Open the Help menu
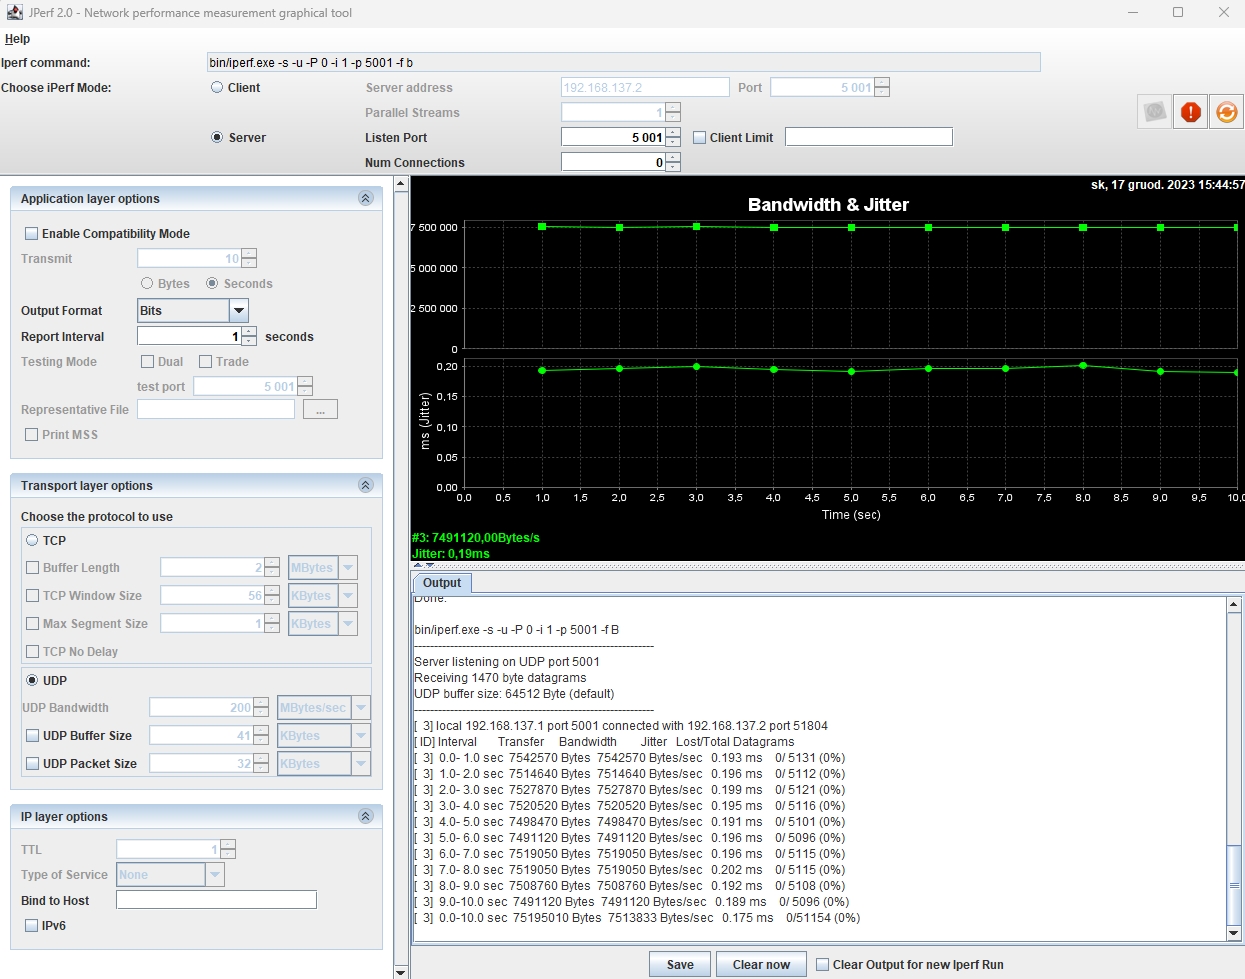This screenshot has height=979, width=1245. pos(17,39)
